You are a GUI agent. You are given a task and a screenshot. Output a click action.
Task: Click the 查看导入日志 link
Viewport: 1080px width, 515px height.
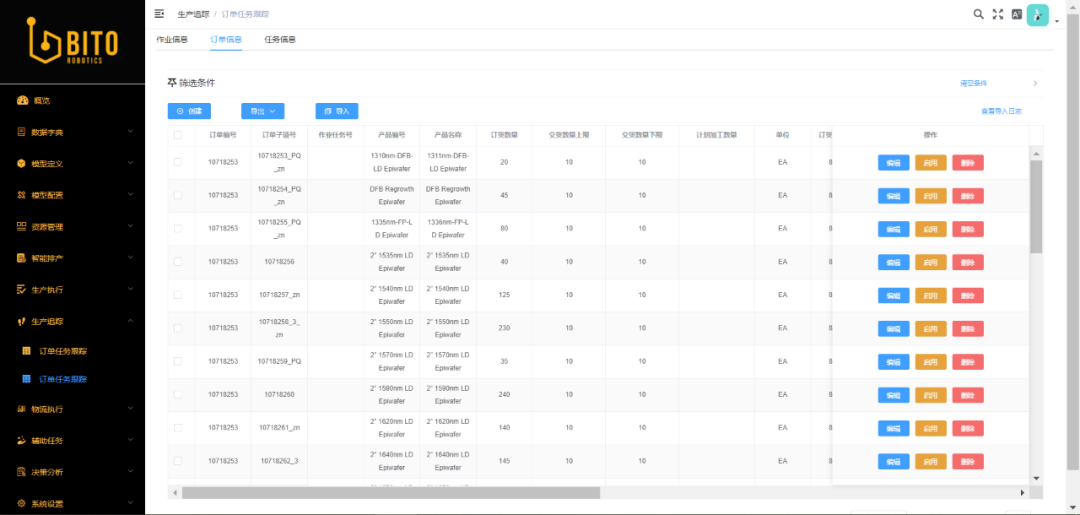[1001, 111]
